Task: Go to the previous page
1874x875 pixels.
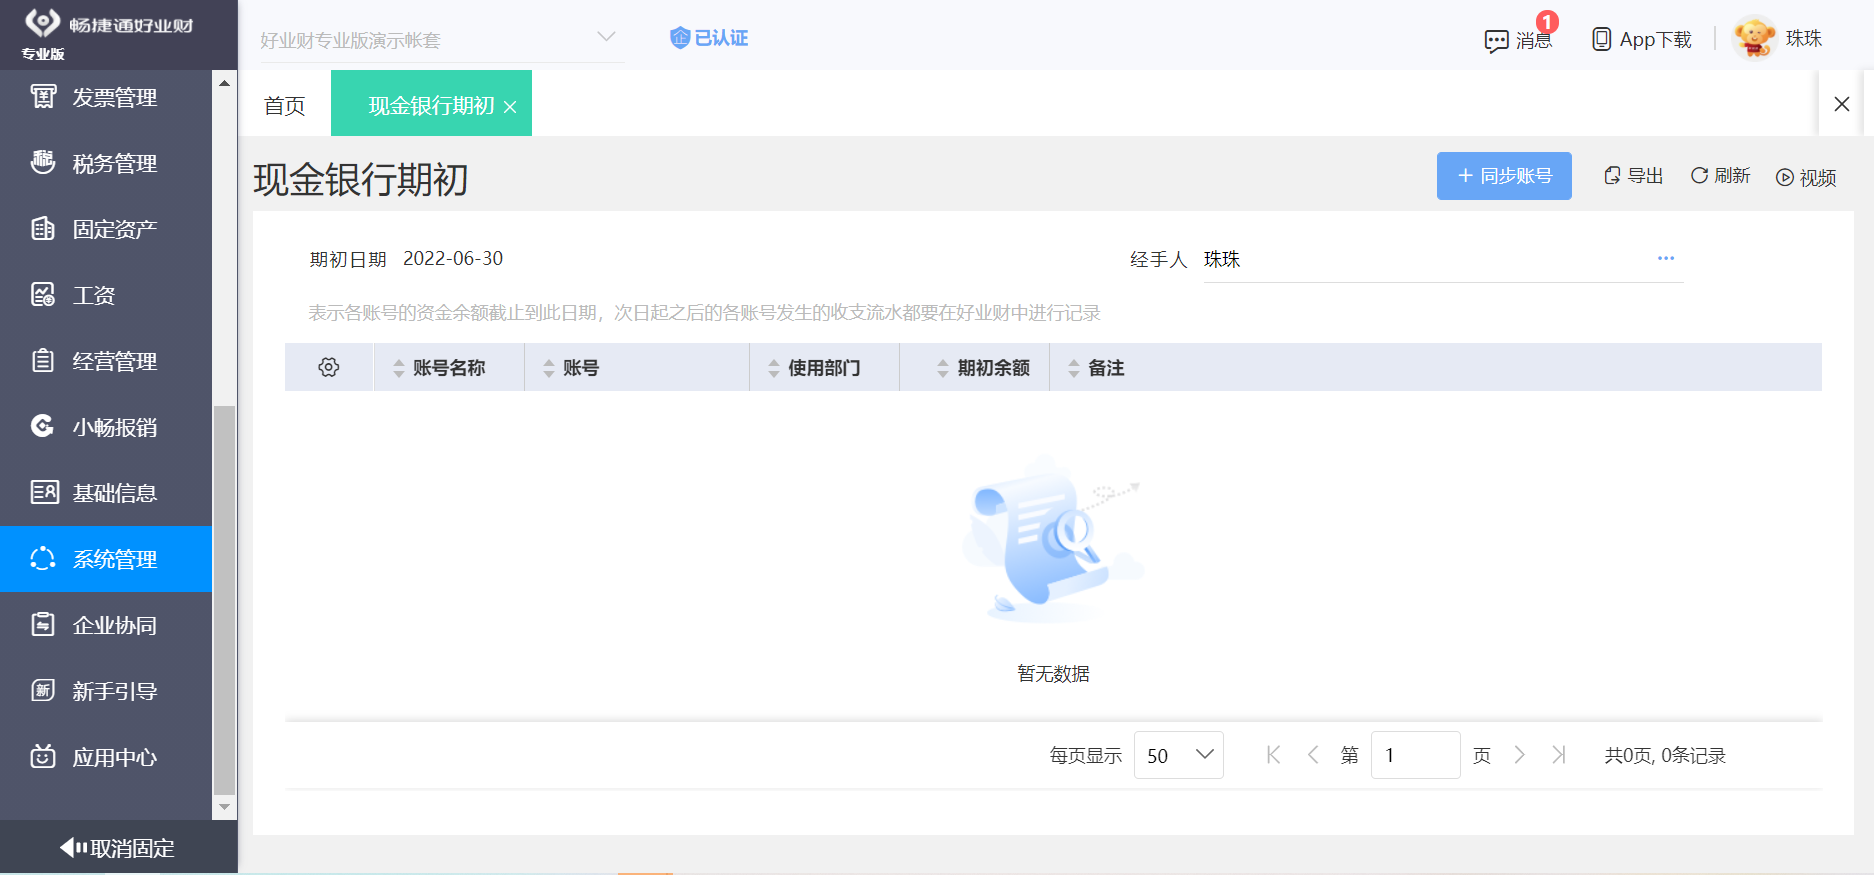Action: coord(1313,755)
